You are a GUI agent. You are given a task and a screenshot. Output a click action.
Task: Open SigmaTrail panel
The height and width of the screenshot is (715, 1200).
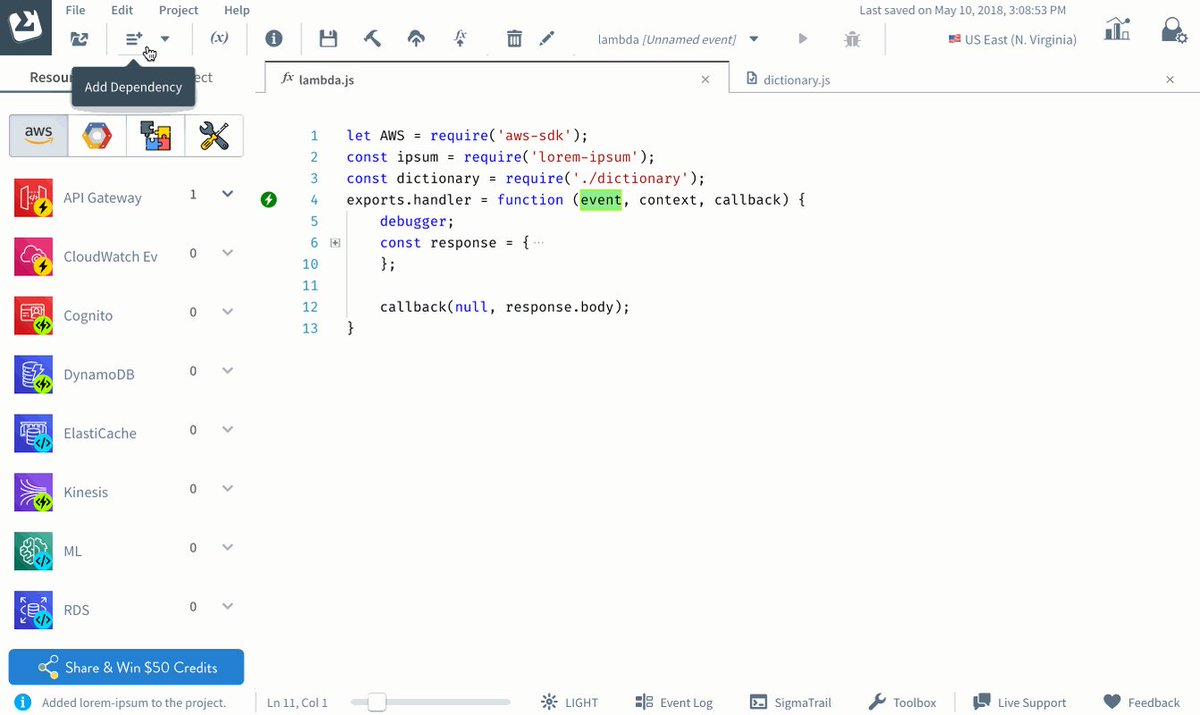tap(790, 702)
